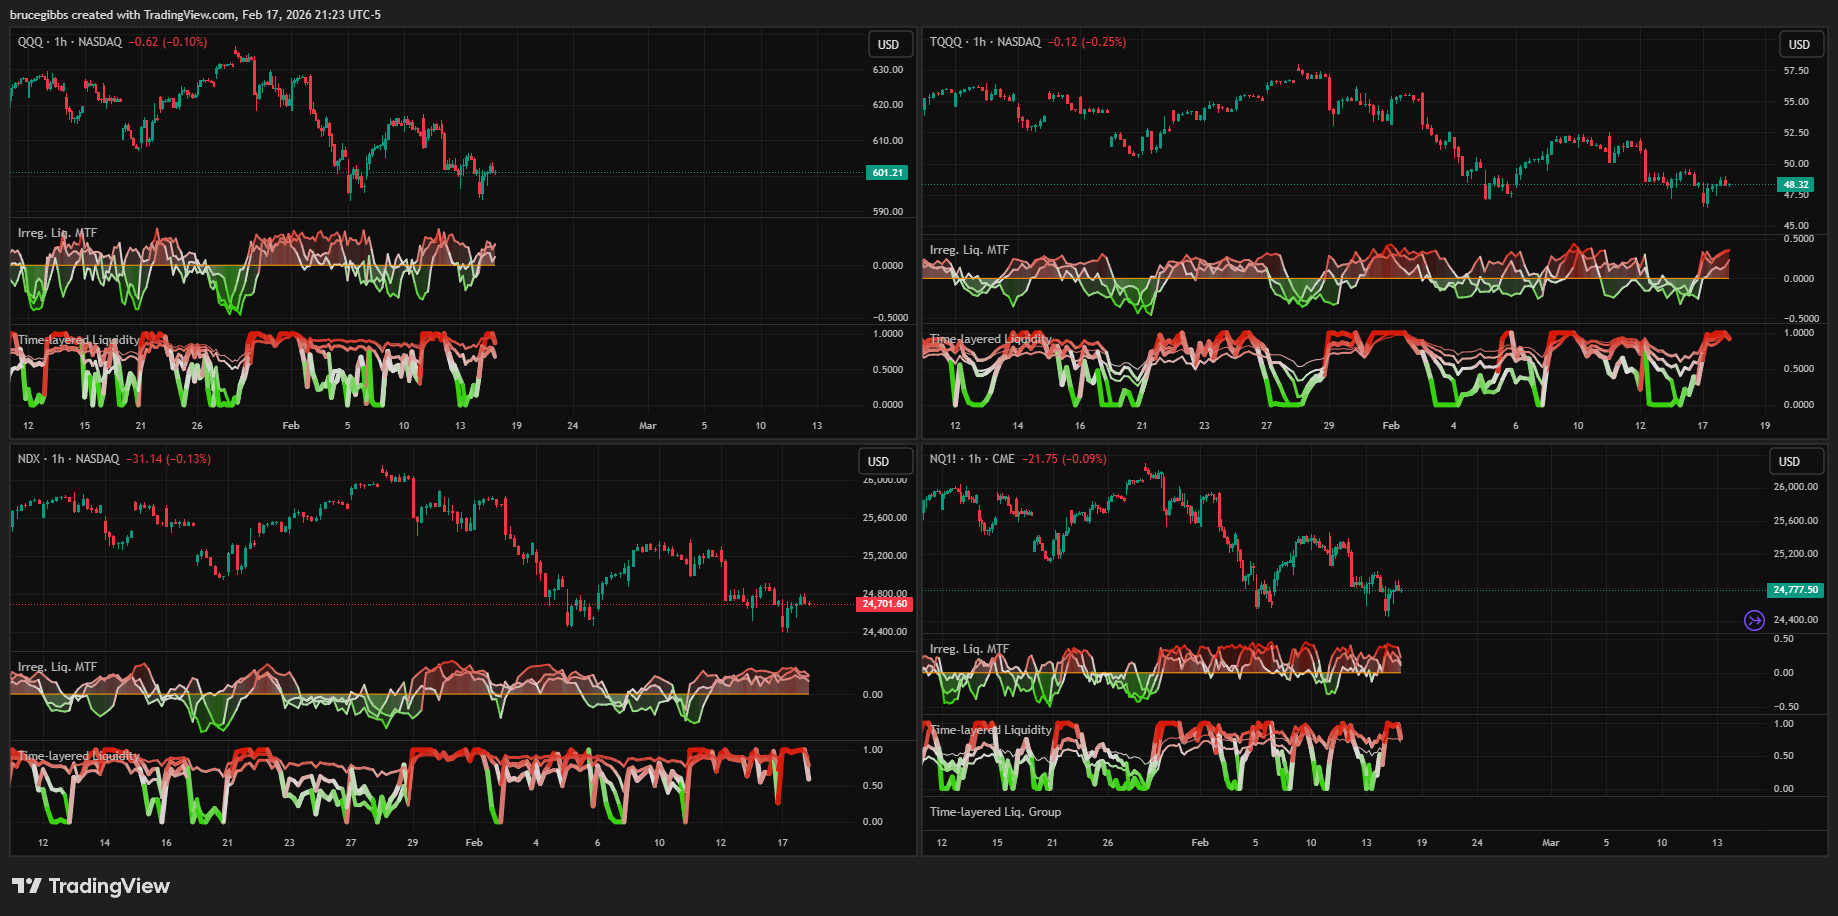Click the Time-layered Liq. Group label

995,812
